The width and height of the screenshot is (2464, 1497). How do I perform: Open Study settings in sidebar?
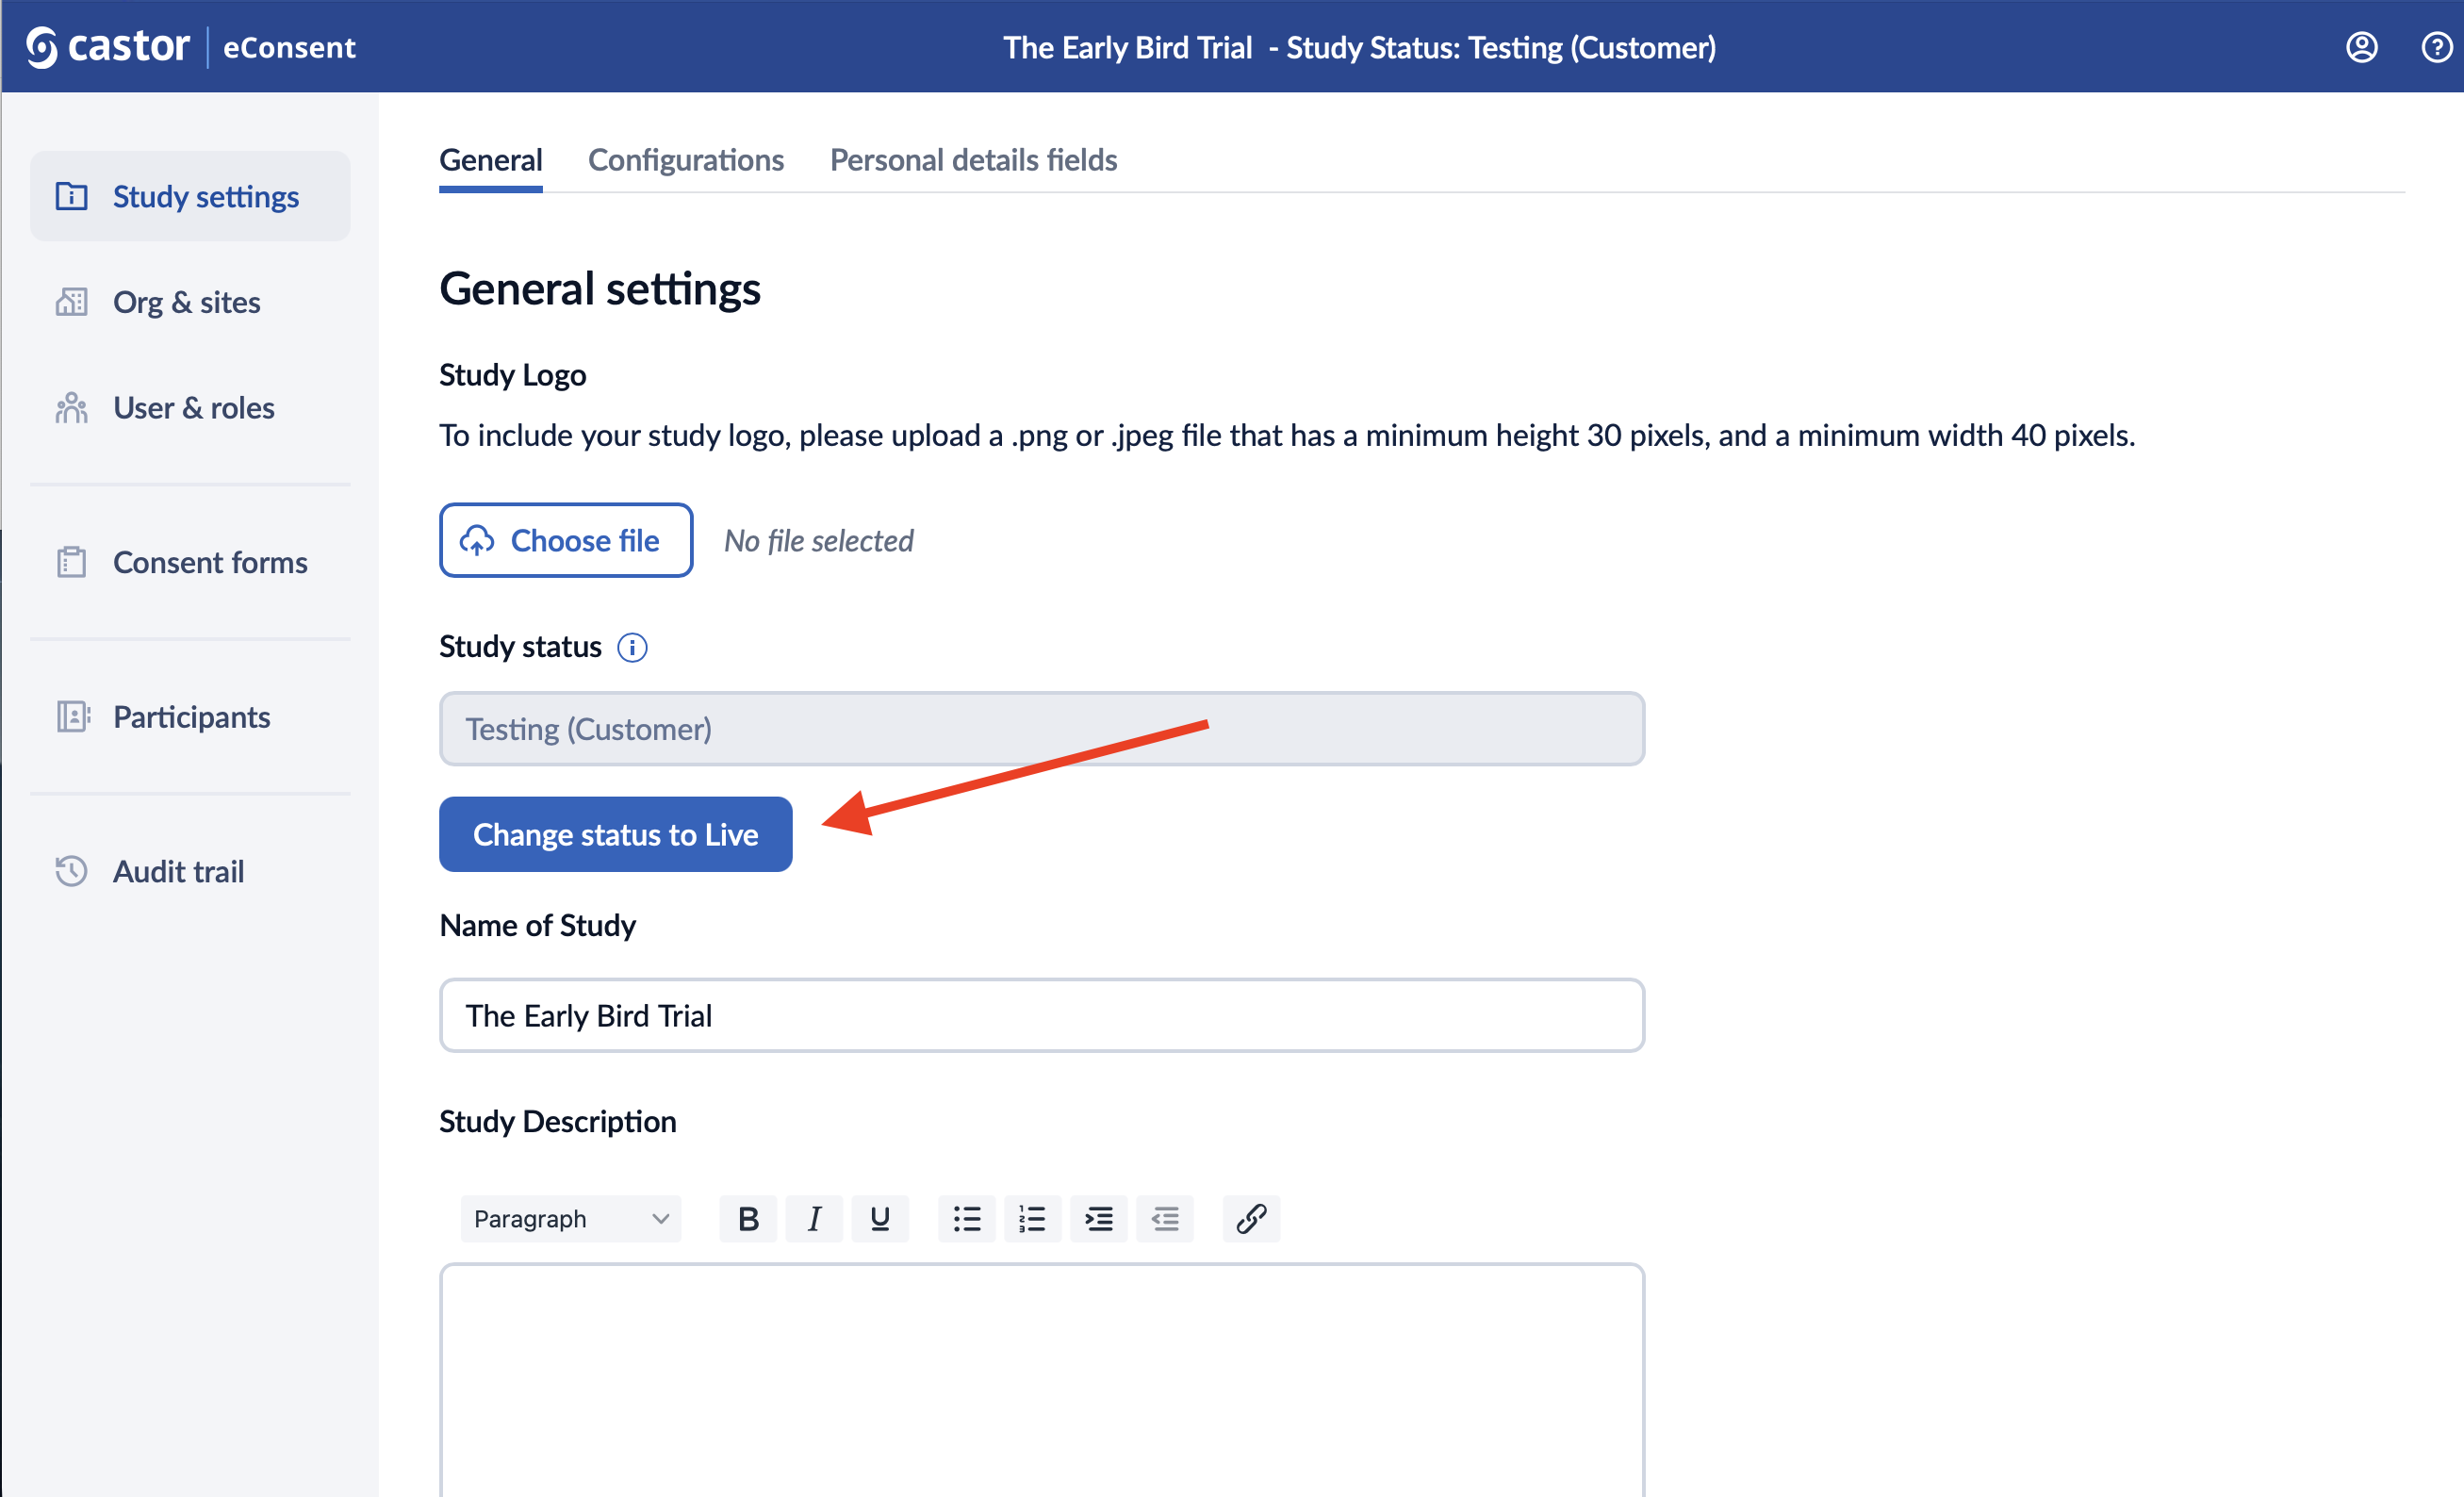[190, 196]
